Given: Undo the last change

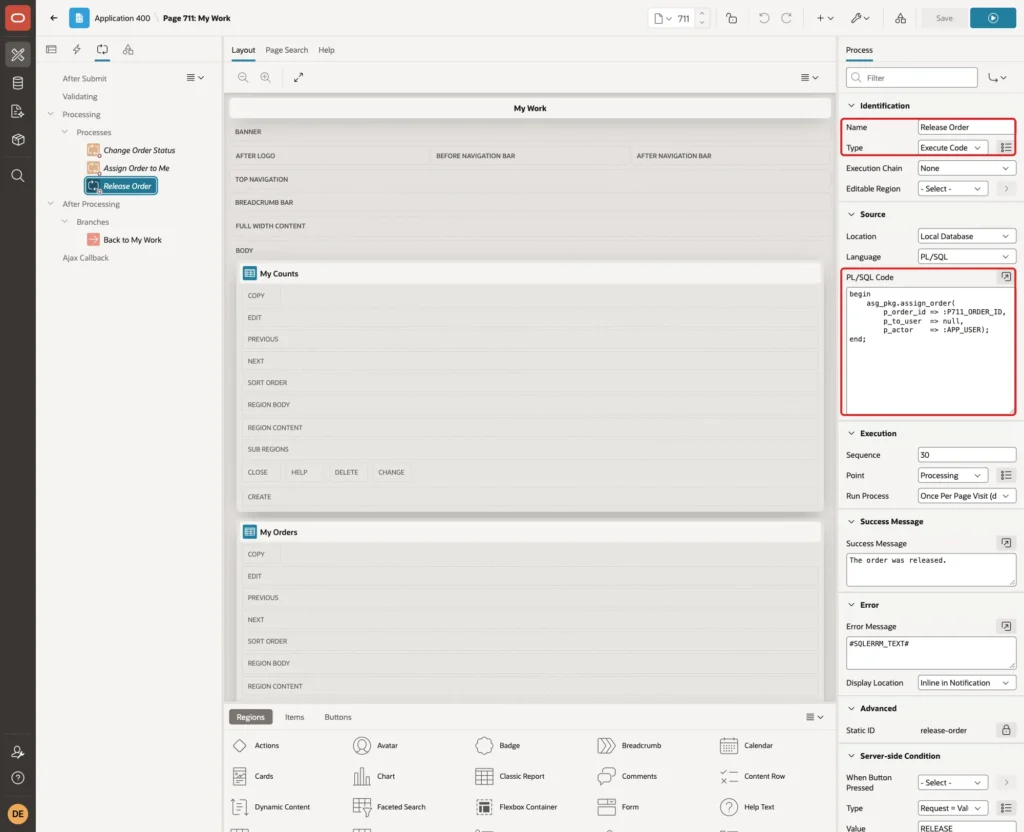Looking at the screenshot, I should (763, 18).
